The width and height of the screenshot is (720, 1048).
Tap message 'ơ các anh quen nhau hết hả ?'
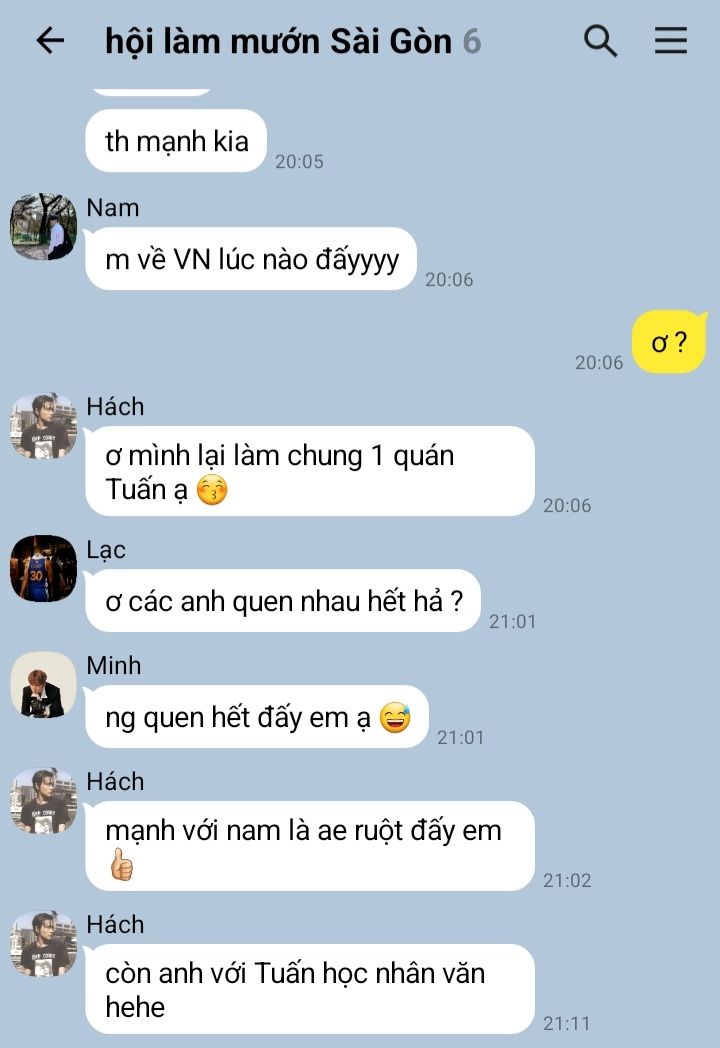(283, 601)
